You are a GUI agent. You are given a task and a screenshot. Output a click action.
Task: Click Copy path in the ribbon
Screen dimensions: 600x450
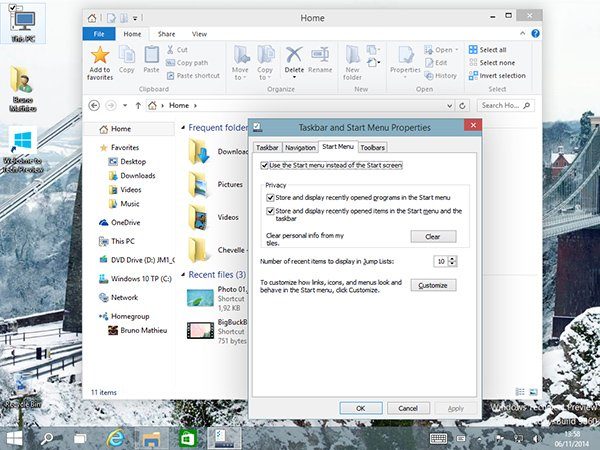[x=187, y=63]
